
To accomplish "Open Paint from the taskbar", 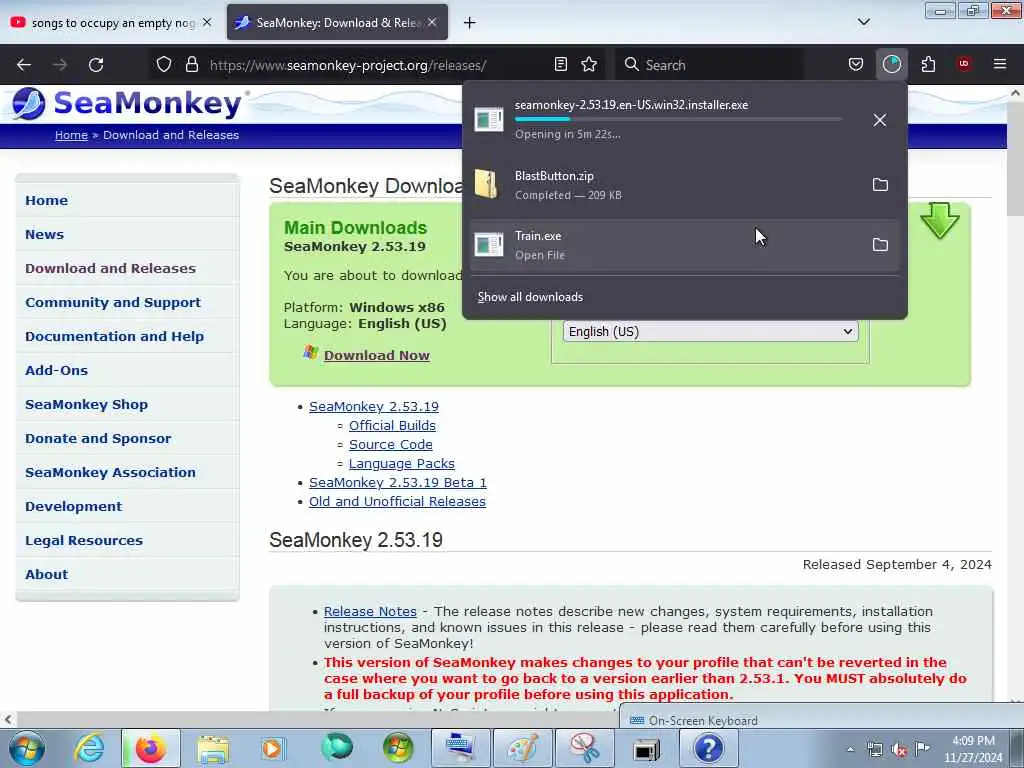I will (x=523, y=748).
